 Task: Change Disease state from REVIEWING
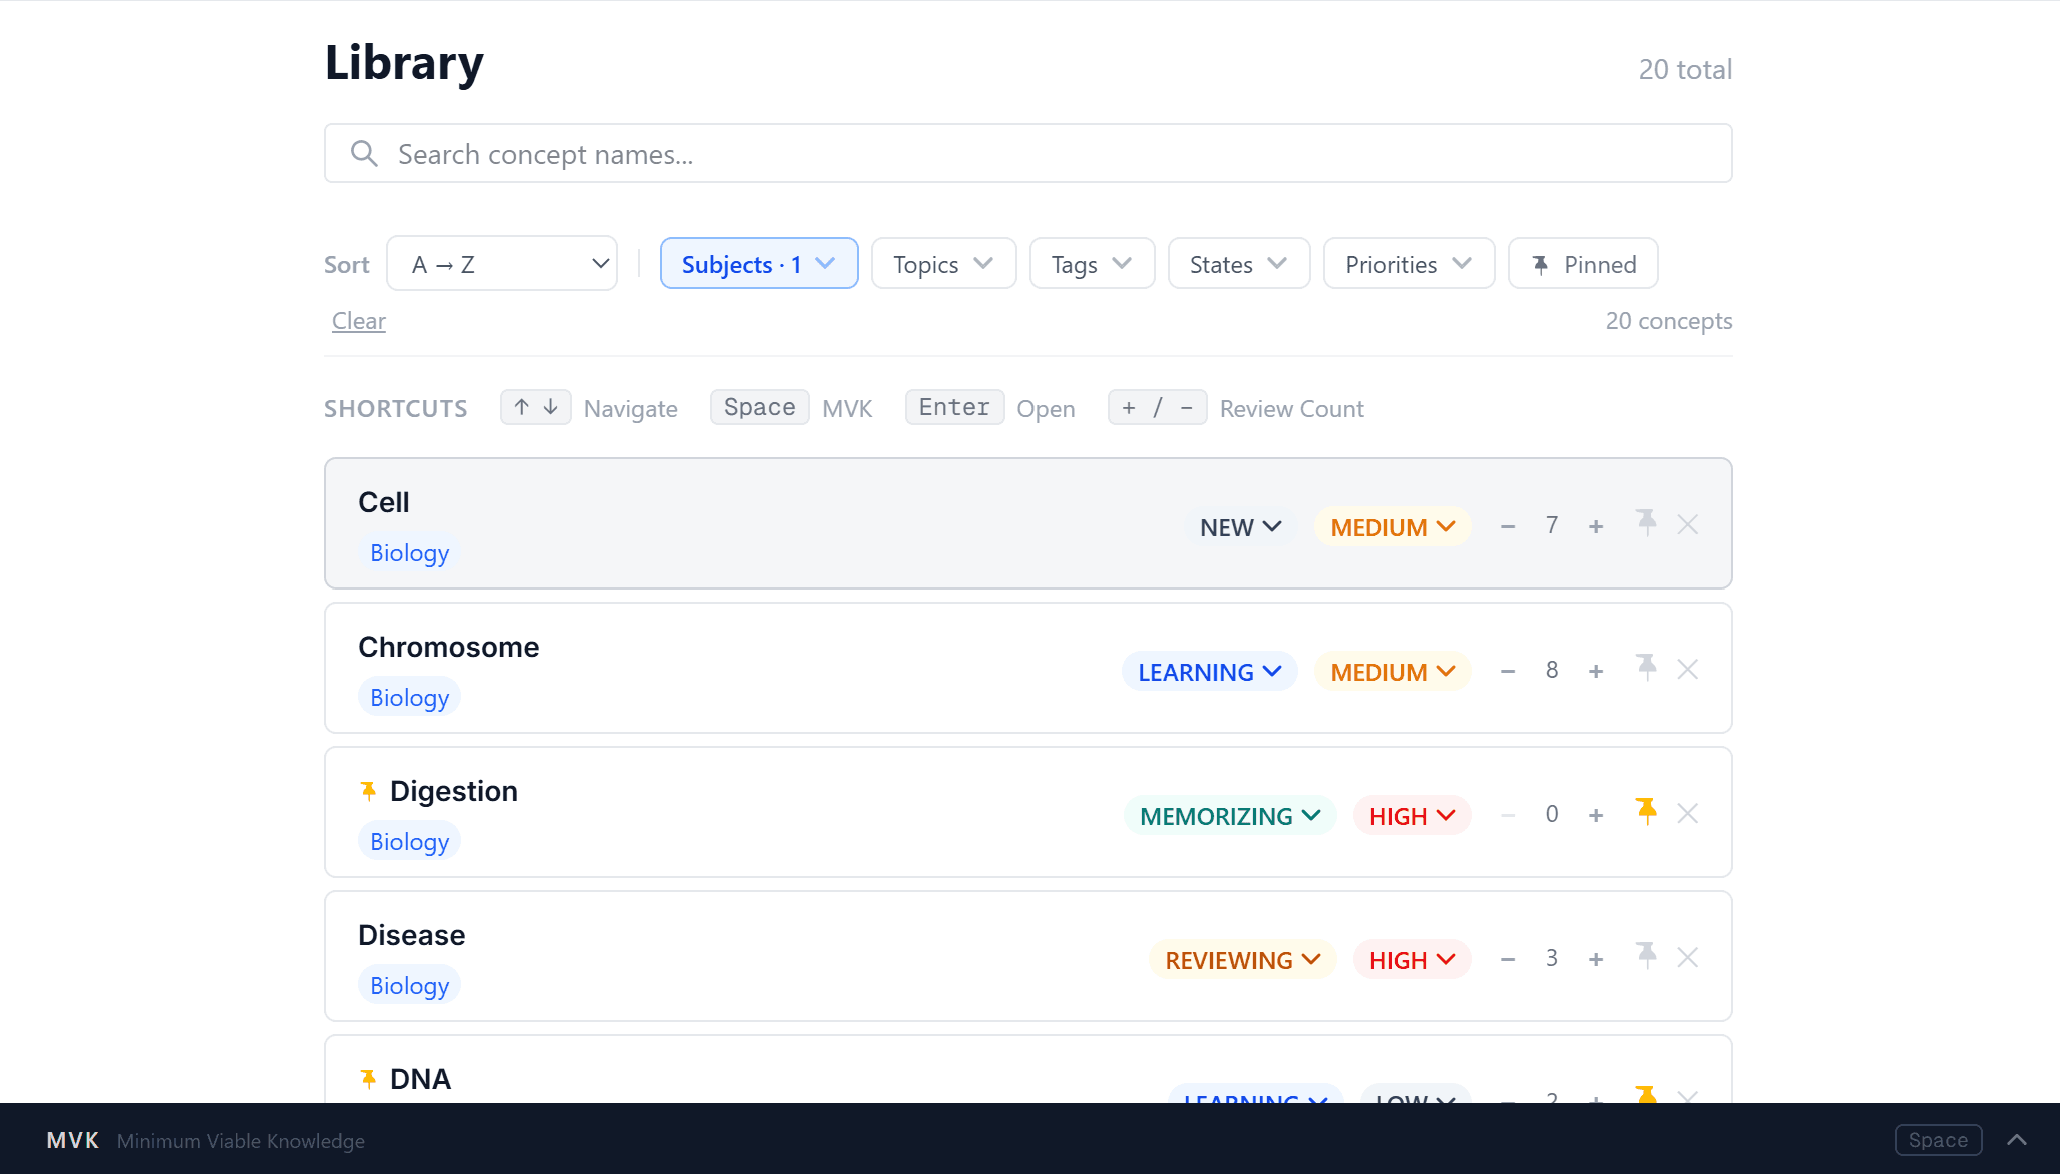click(1243, 960)
